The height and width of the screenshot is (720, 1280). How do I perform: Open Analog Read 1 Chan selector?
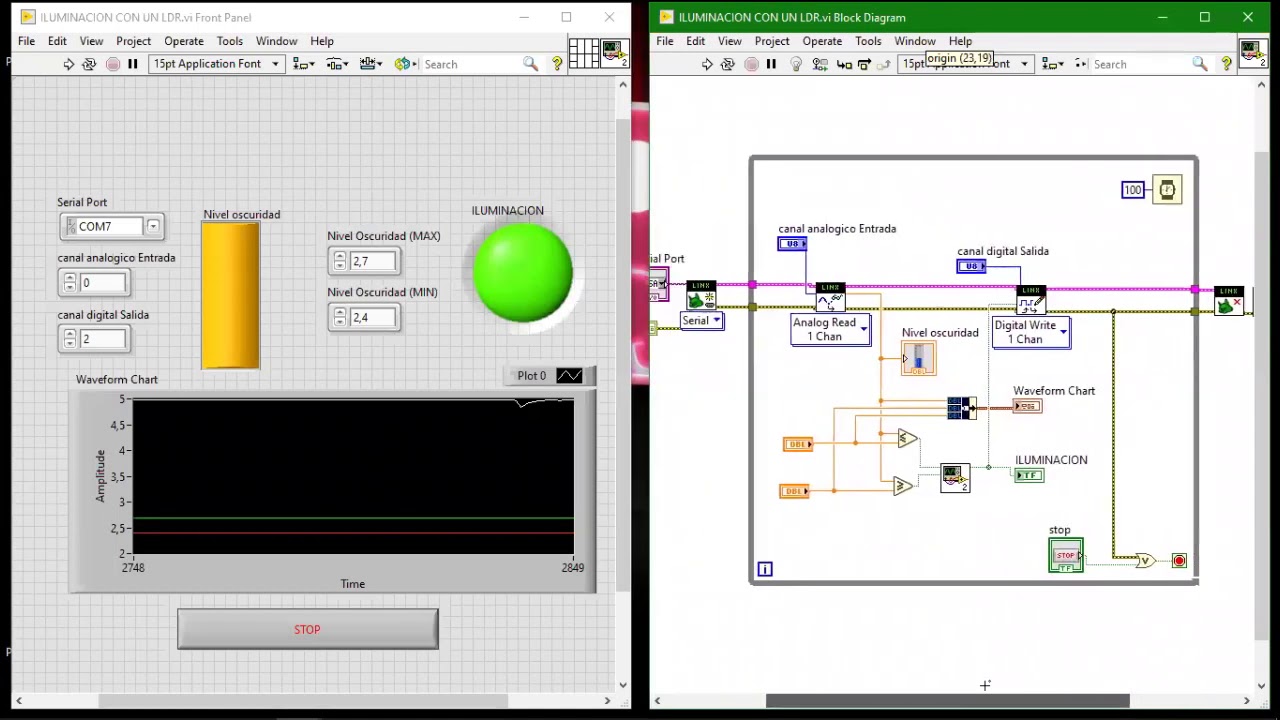point(831,330)
